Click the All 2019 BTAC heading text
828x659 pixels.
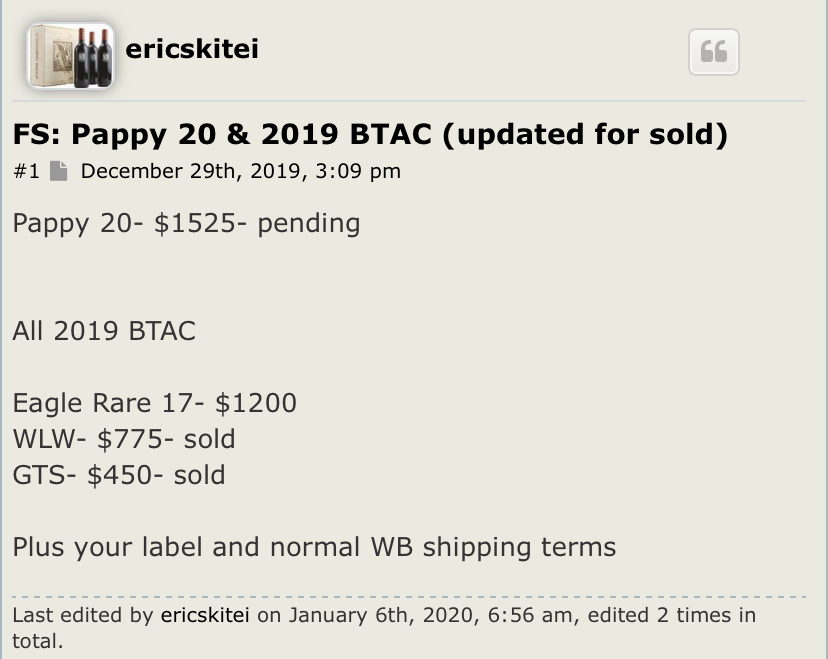pos(104,331)
